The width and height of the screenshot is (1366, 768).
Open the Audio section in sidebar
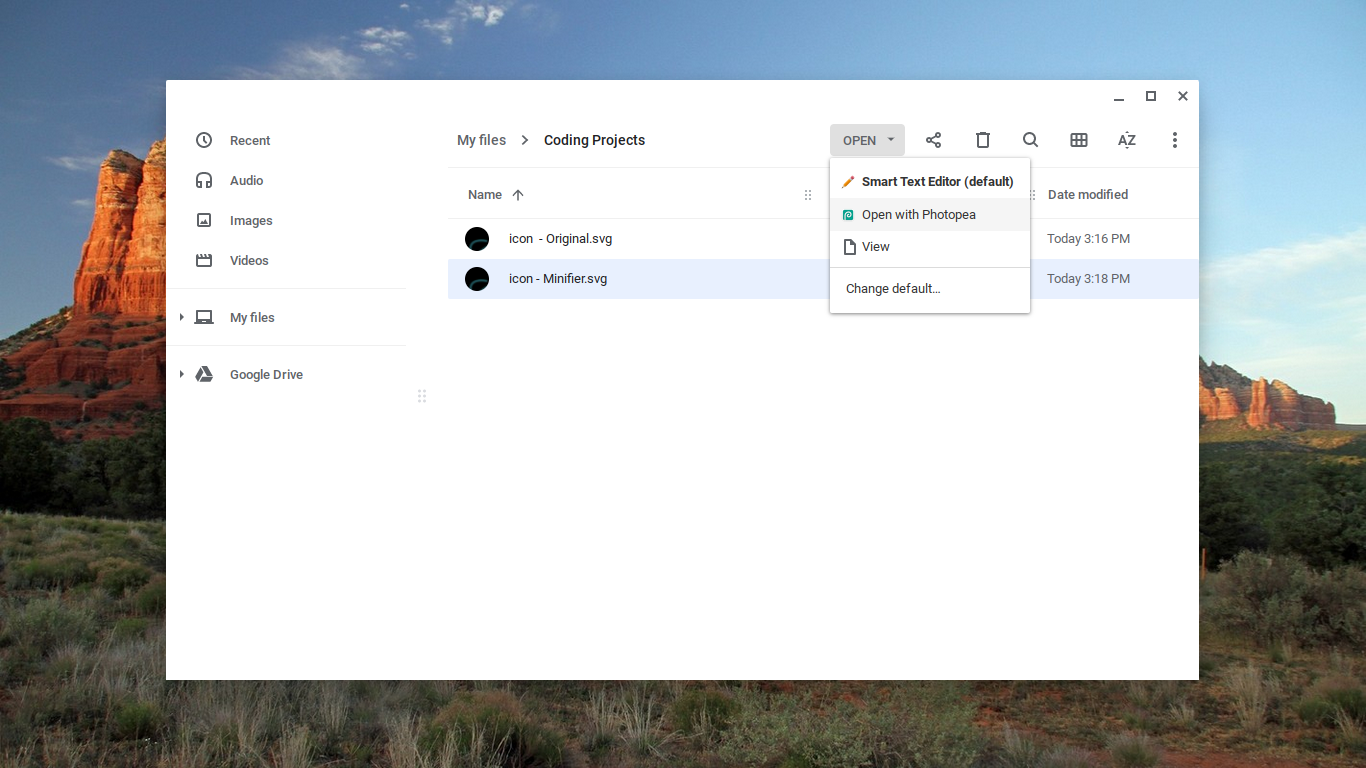pos(246,180)
